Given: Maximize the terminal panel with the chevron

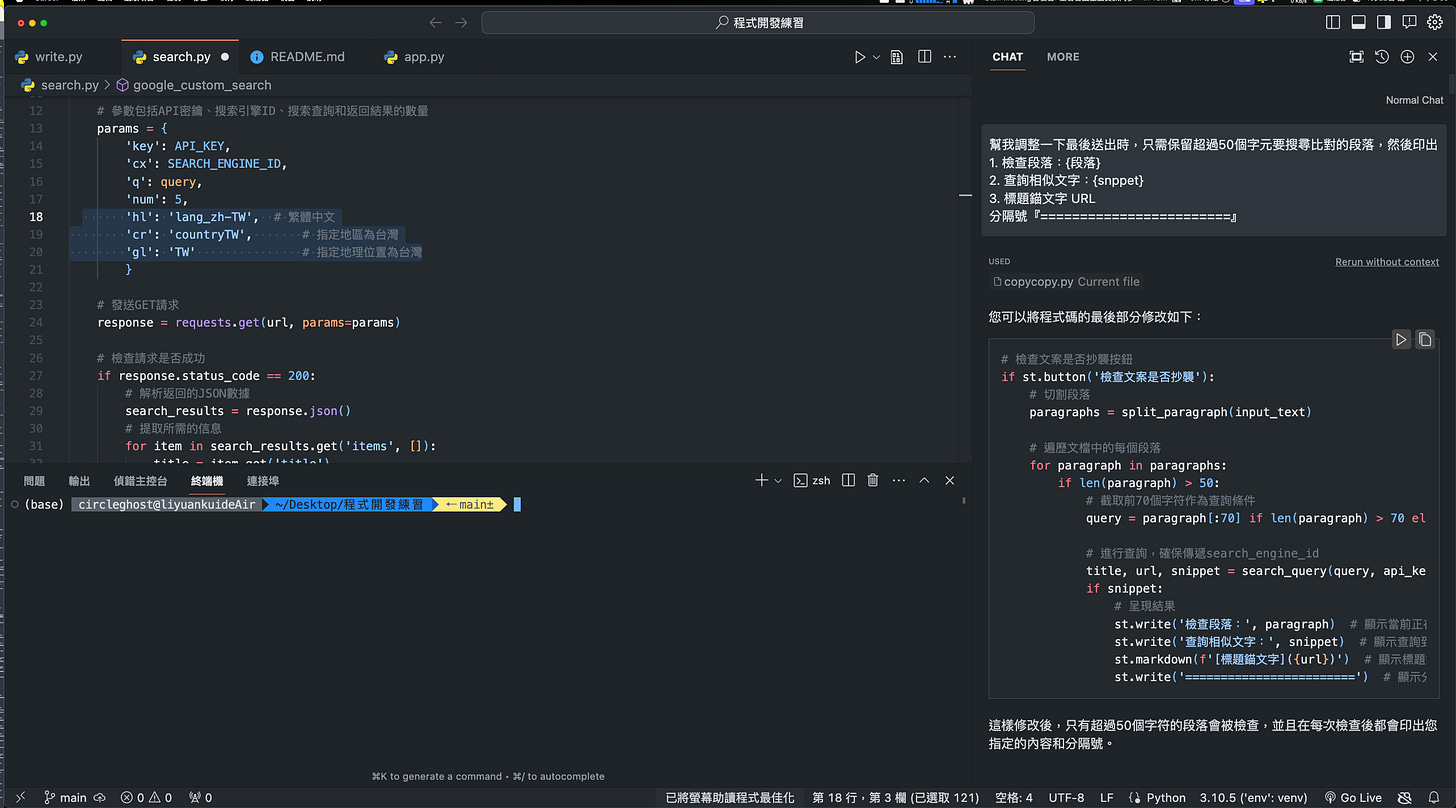Looking at the screenshot, I should [x=924, y=480].
